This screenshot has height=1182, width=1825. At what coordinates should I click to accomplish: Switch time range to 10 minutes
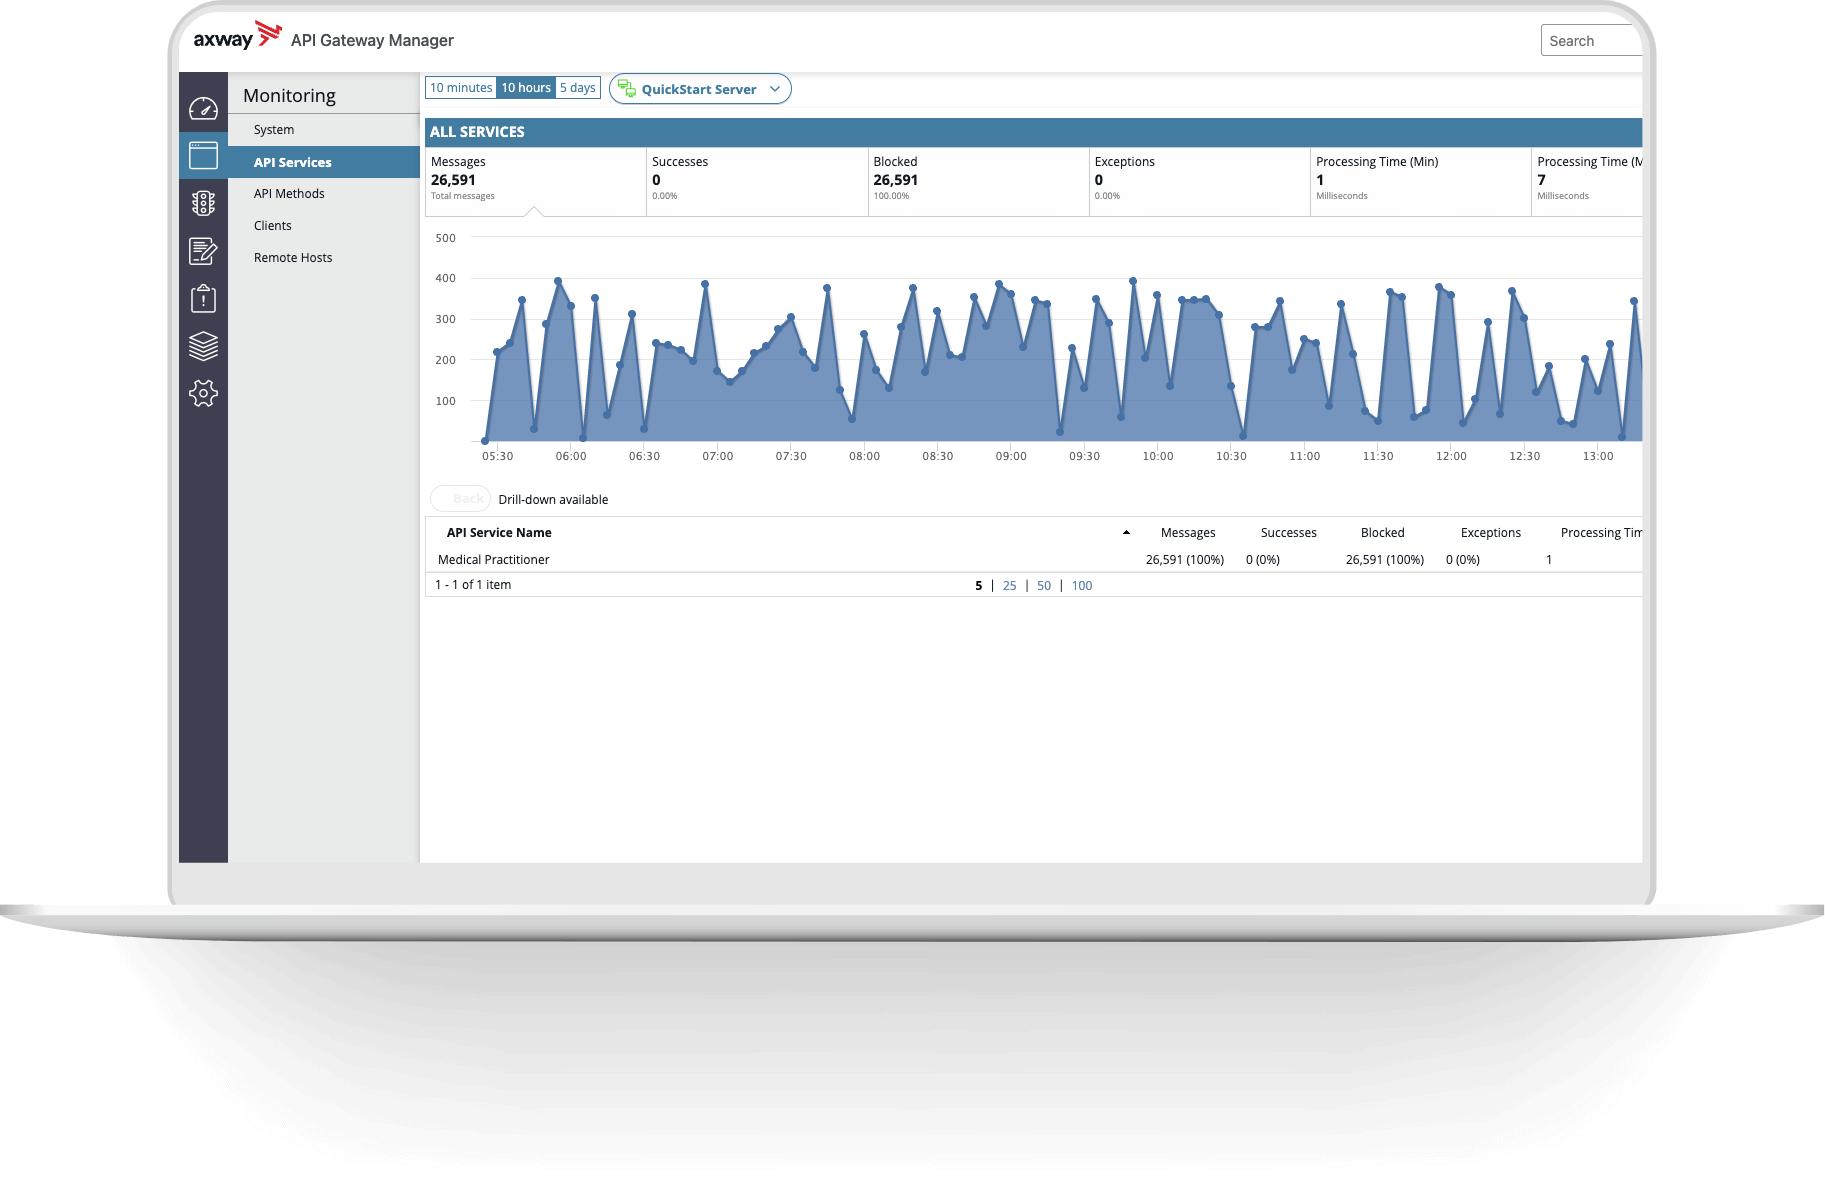[x=460, y=88]
